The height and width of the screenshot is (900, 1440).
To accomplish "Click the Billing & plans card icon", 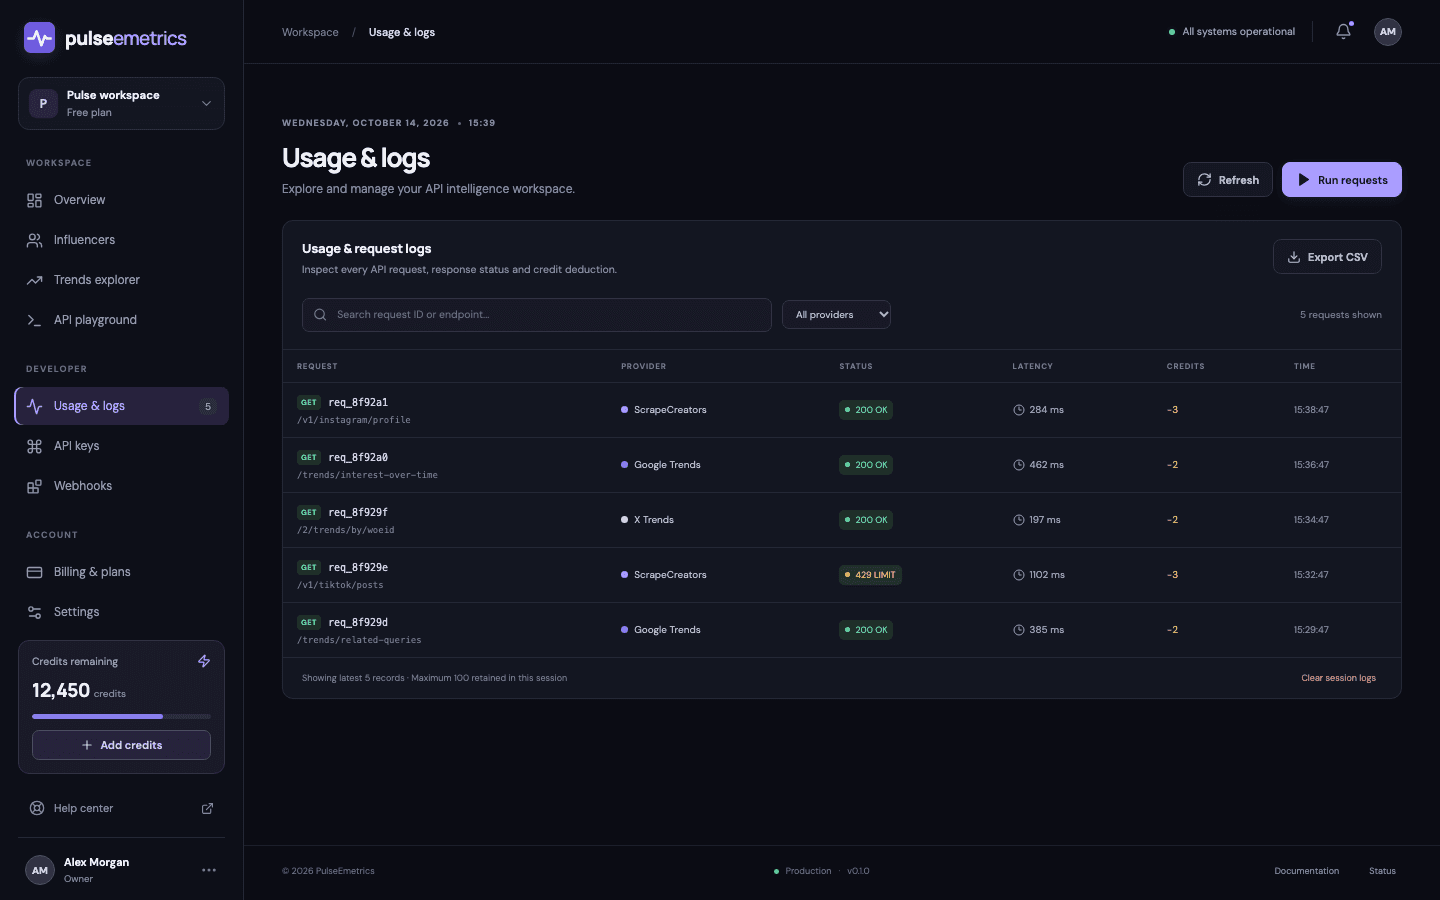I will pyautogui.click(x=35, y=572).
